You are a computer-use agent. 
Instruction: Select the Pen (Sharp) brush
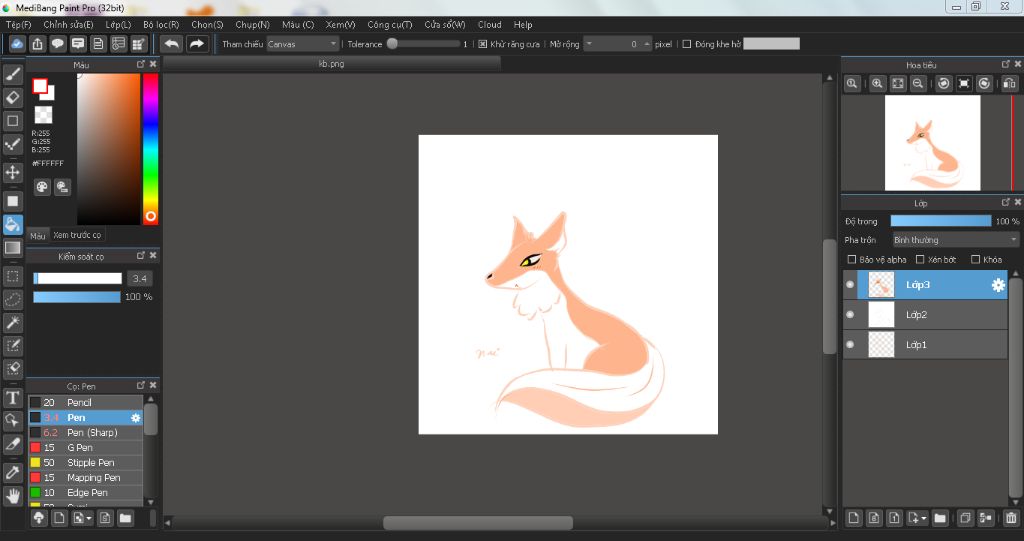(x=86, y=433)
